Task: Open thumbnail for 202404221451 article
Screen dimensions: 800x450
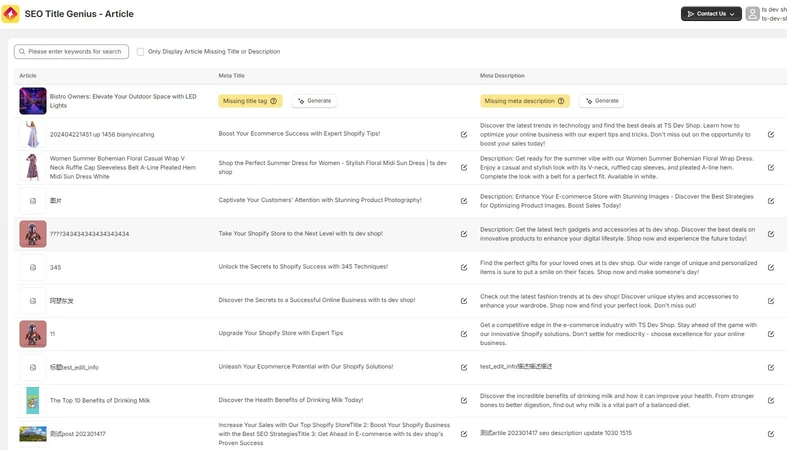Action: click(x=33, y=134)
